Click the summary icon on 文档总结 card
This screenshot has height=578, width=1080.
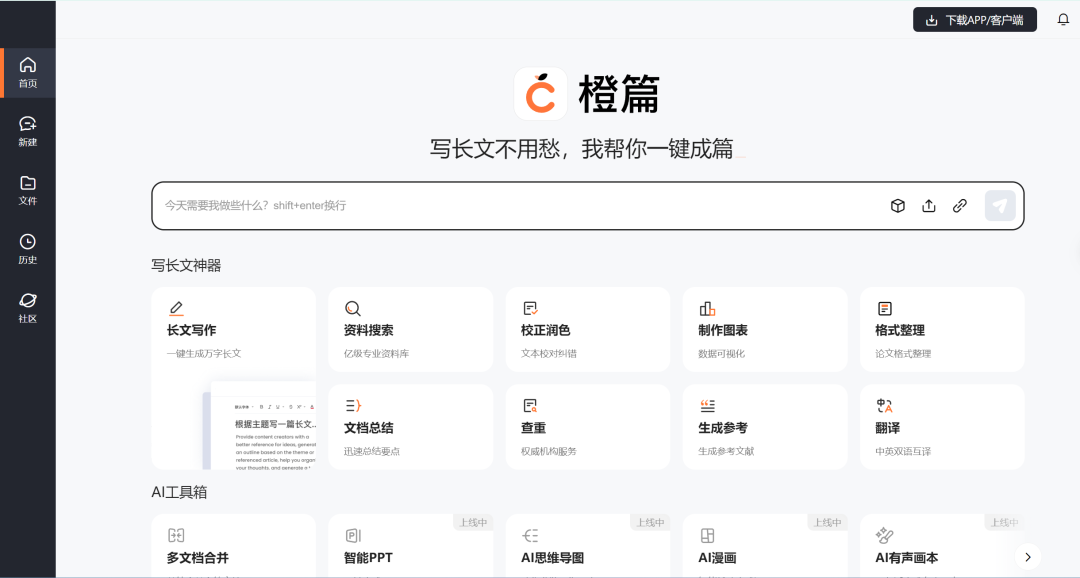353,406
